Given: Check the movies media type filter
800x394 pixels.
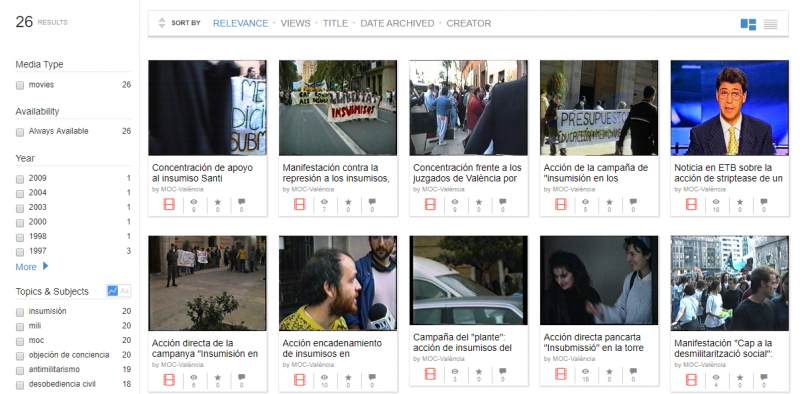Looking at the screenshot, I should pyautogui.click(x=20, y=85).
